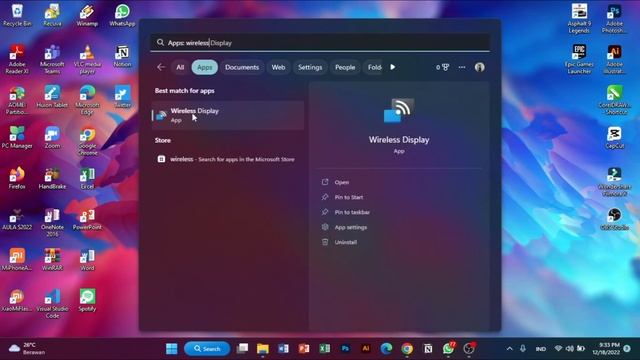Viewport: 640px width, 360px height.
Task: Pin Wireless Display to taskbar
Action: 352,212
